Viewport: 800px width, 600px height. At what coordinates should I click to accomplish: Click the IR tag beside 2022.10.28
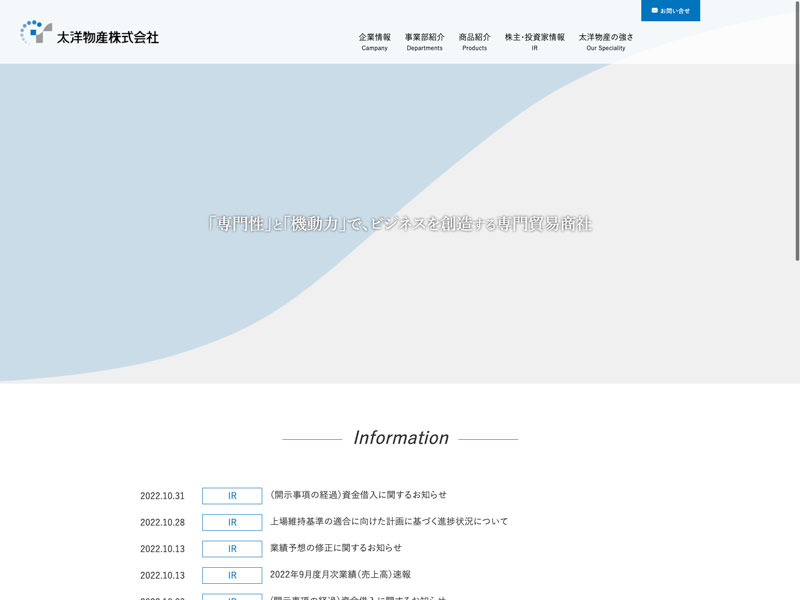coord(232,522)
